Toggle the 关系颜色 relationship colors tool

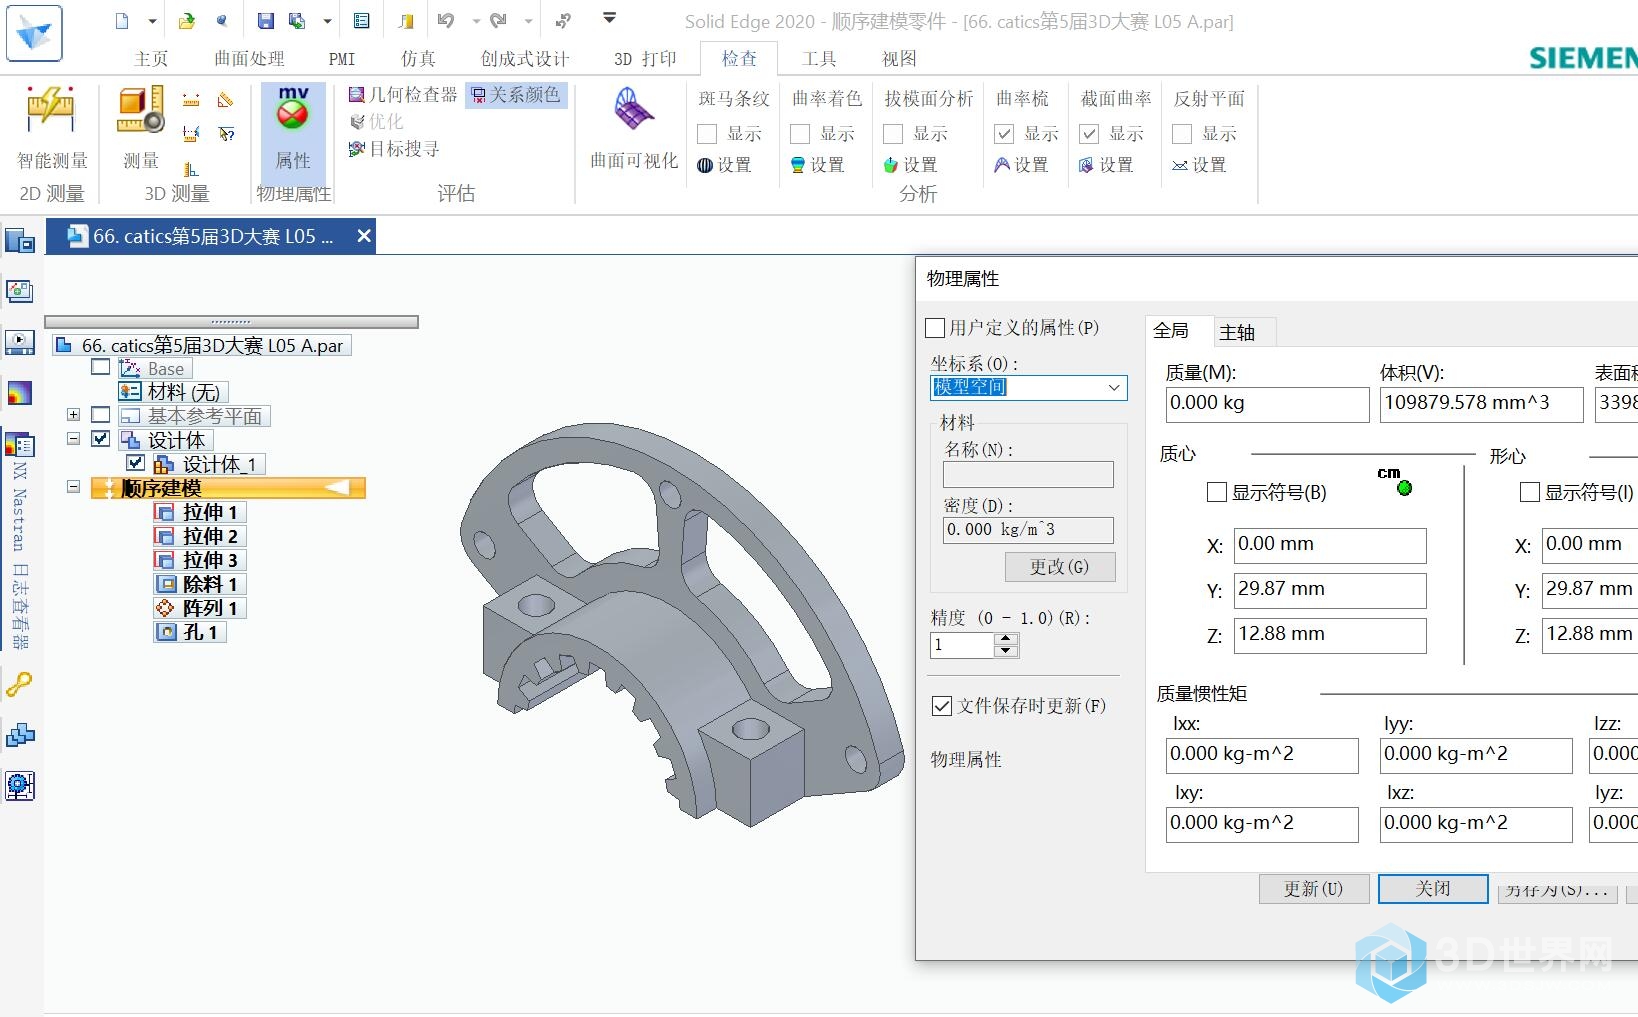(x=516, y=95)
